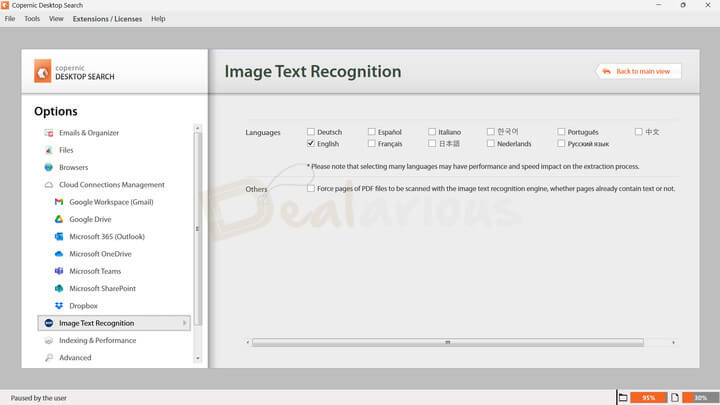Viewport: 720px width, 405px height.
Task: Open the View menu
Action: (x=56, y=19)
